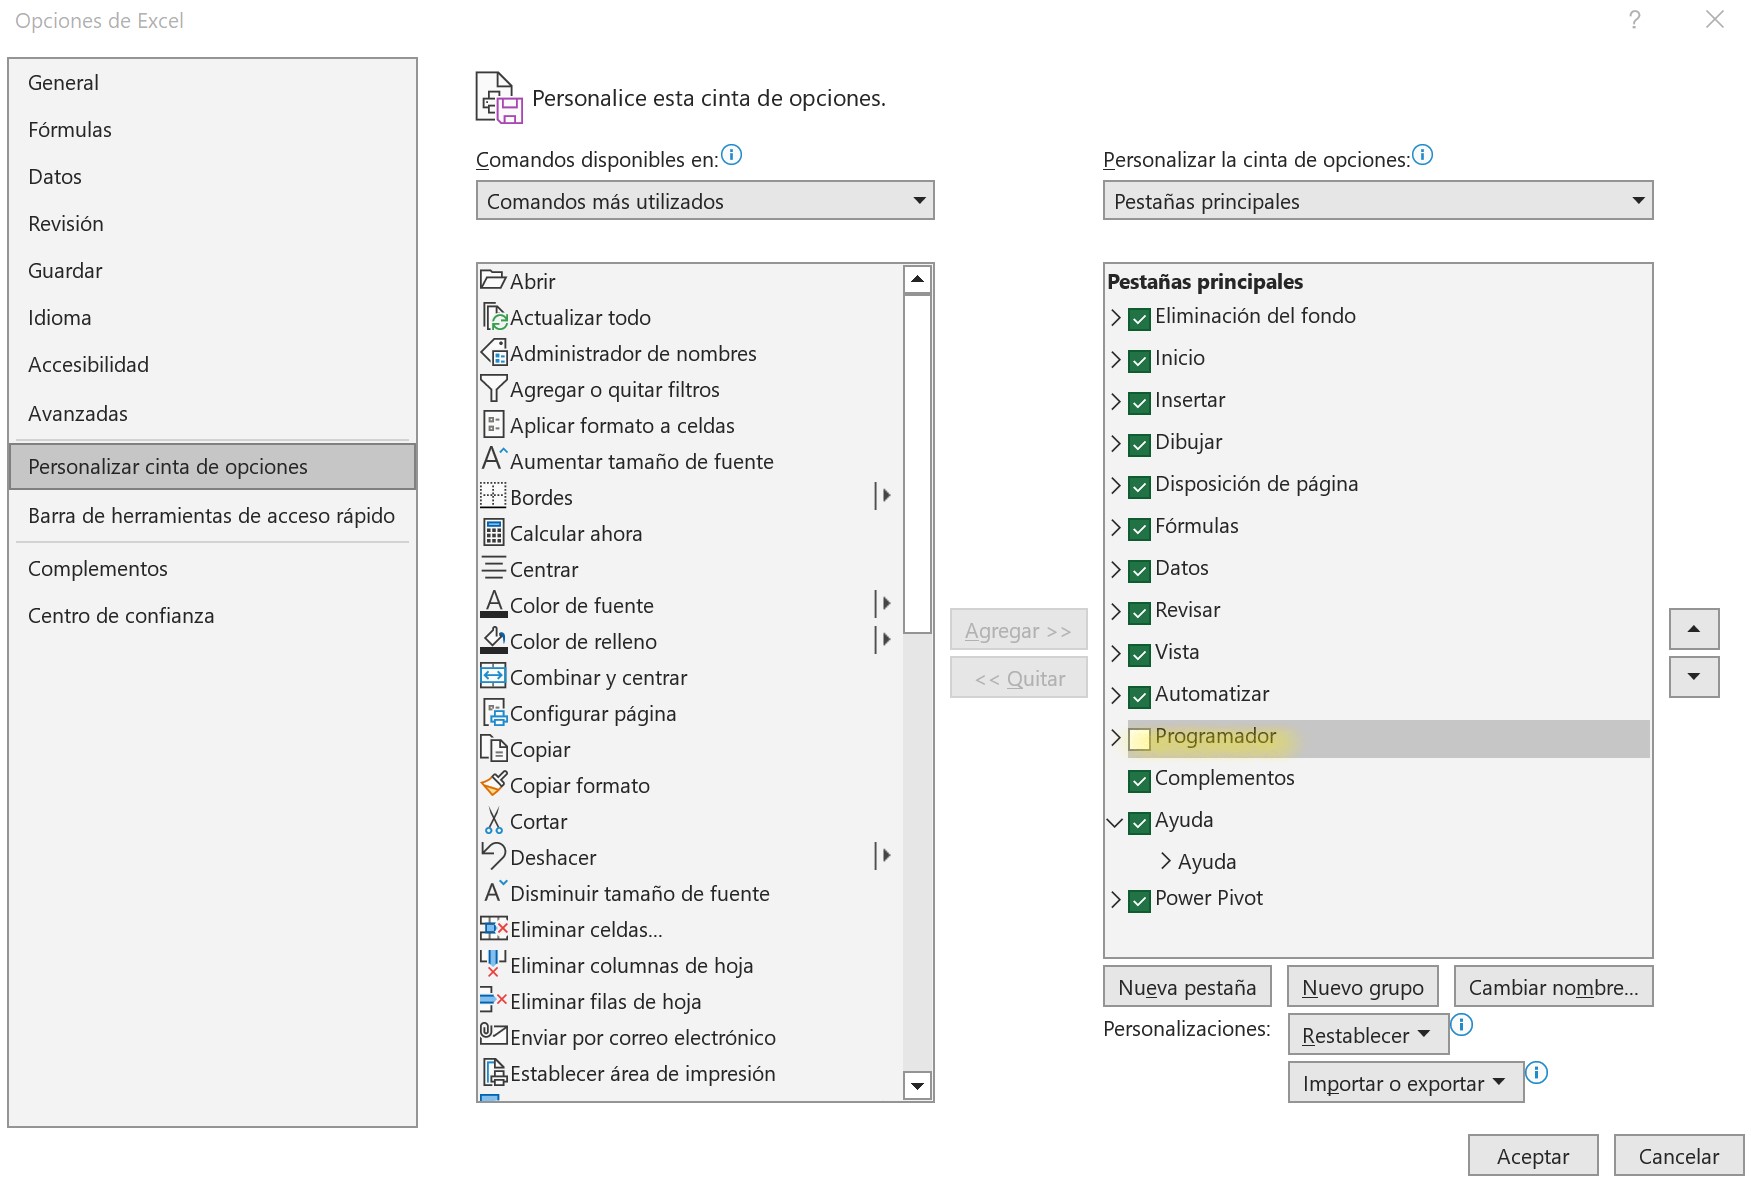Viewport: 1751px width, 1181px height.
Task: Uncheck the Complementos tab checkbox
Action: pyautogui.click(x=1137, y=781)
